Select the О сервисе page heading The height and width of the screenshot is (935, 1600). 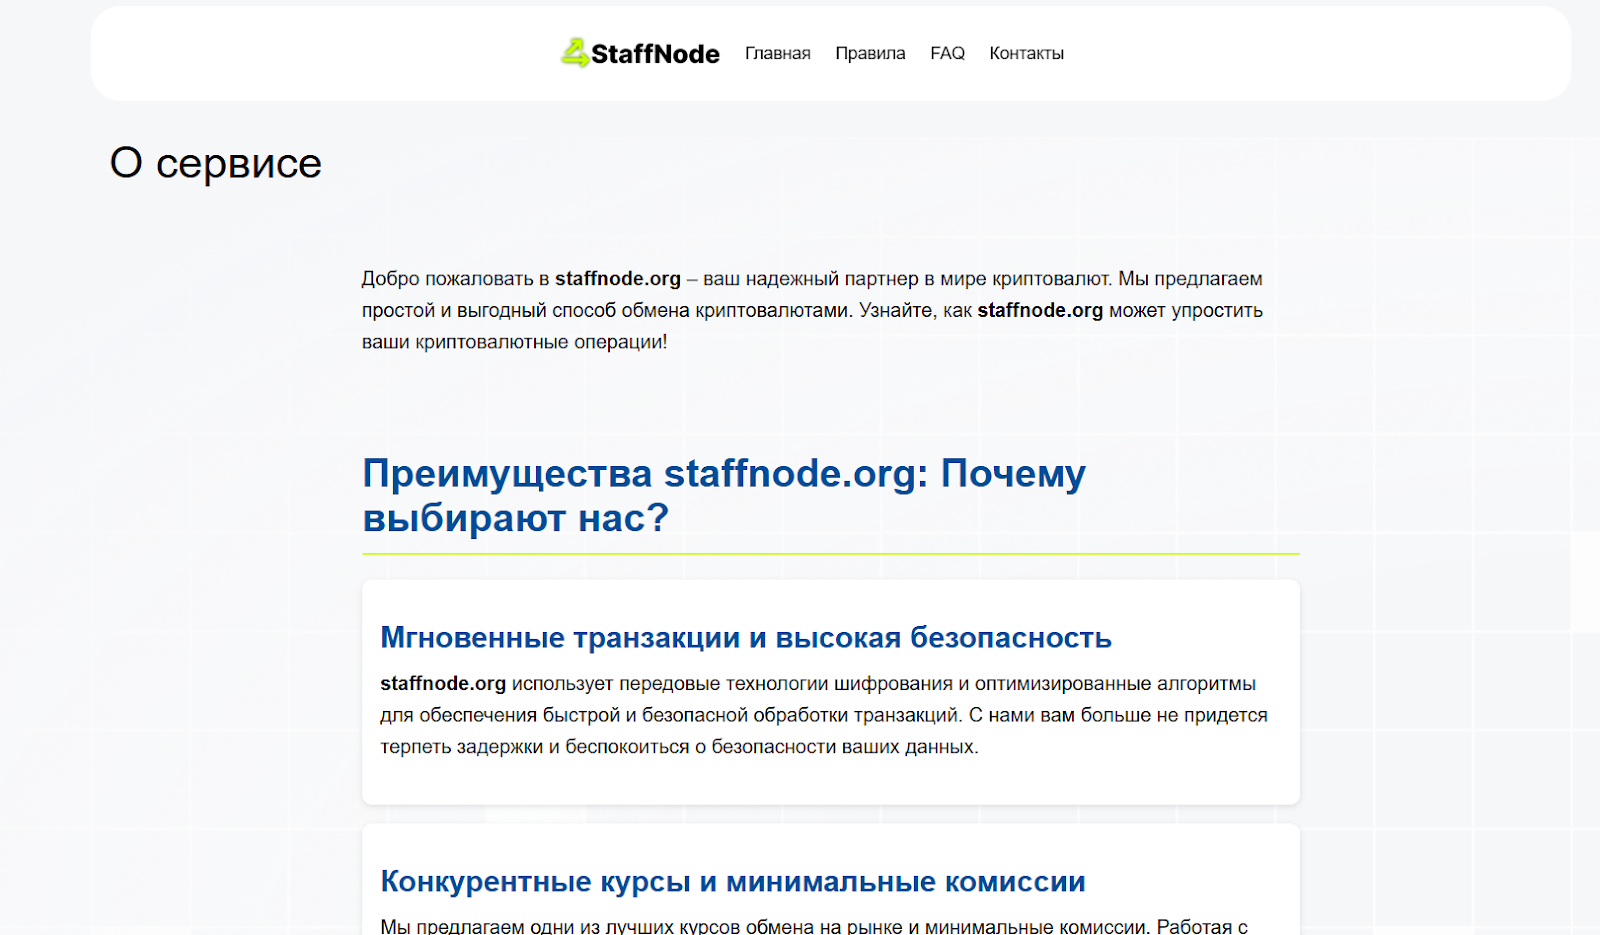tap(218, 162)
